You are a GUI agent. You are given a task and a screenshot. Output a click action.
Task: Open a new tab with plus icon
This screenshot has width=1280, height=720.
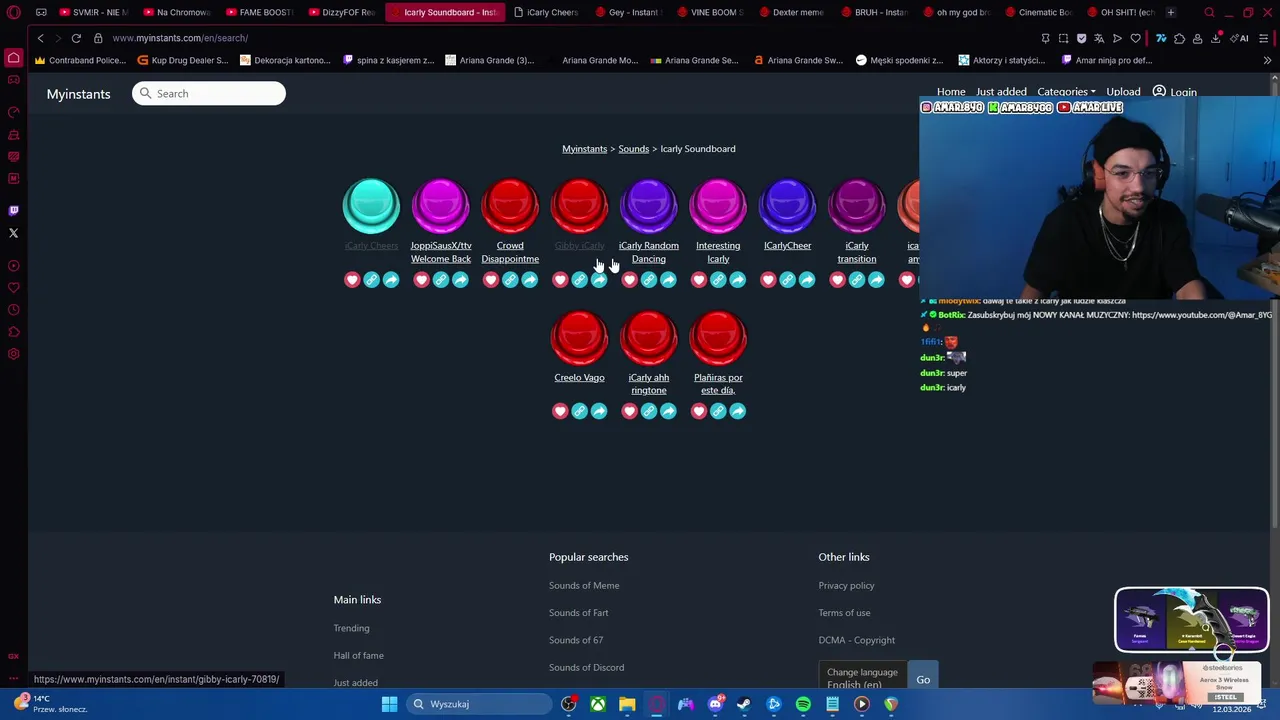(1170, 12)
